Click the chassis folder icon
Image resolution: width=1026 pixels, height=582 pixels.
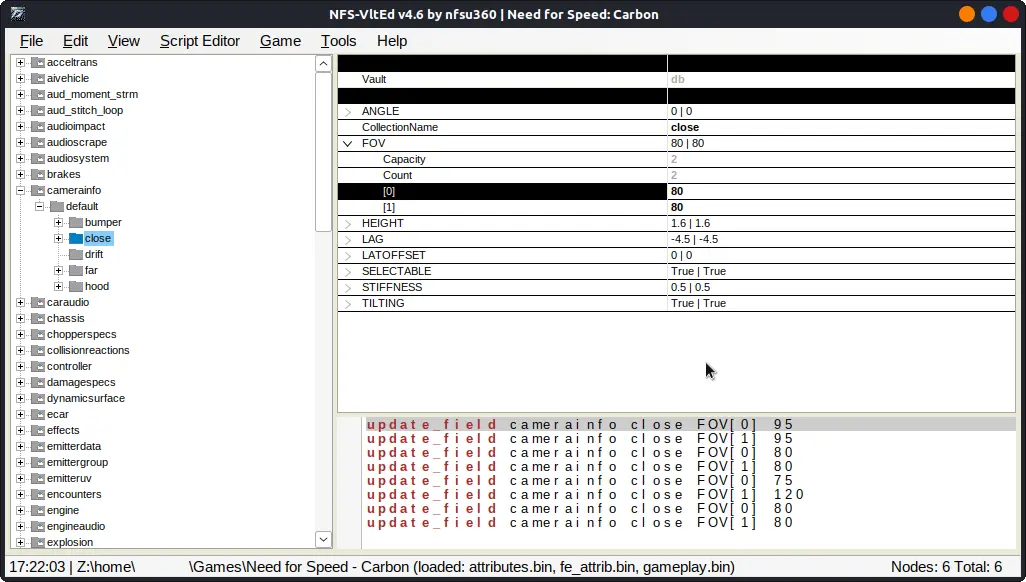38,318
